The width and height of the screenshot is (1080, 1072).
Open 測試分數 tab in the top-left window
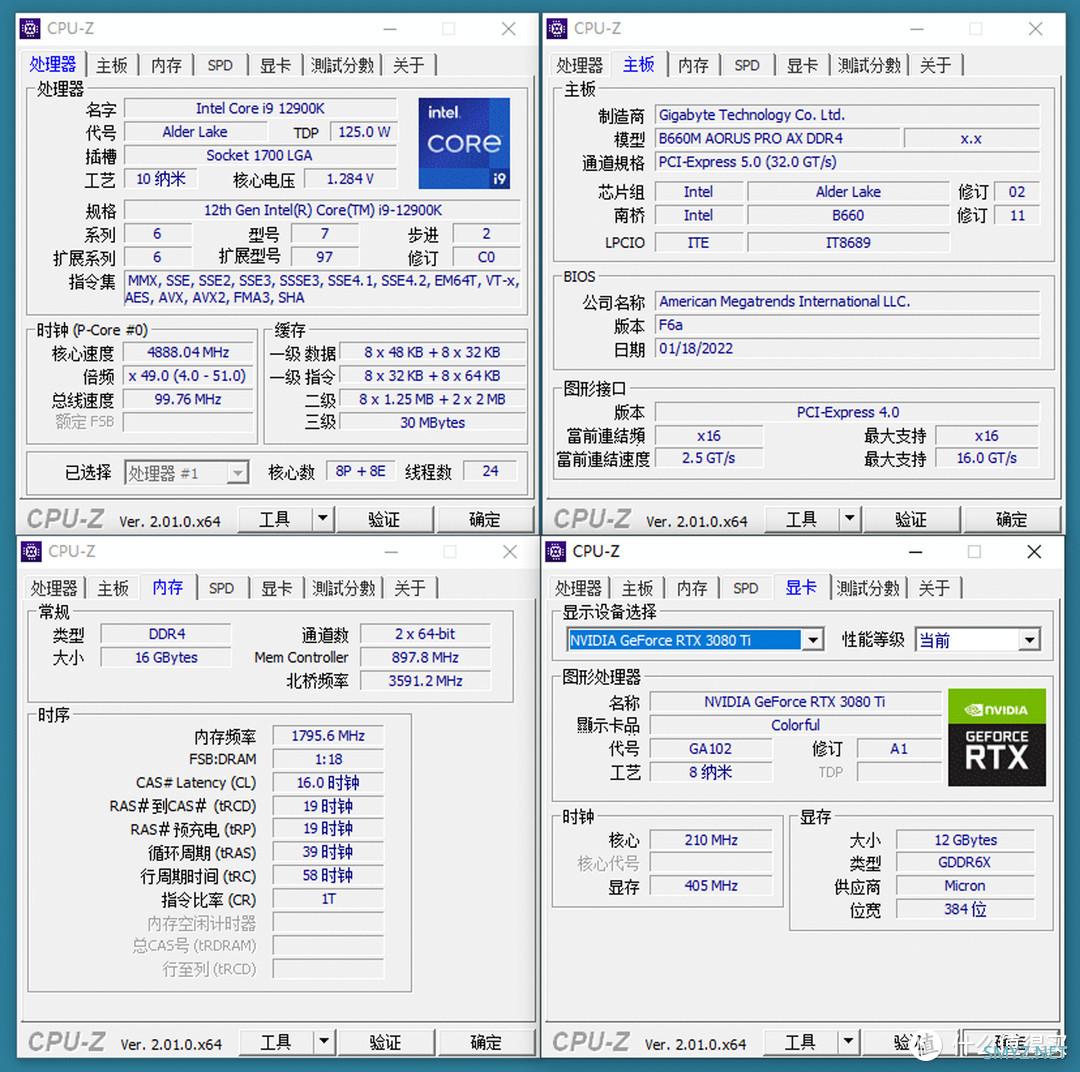point(342,65)
